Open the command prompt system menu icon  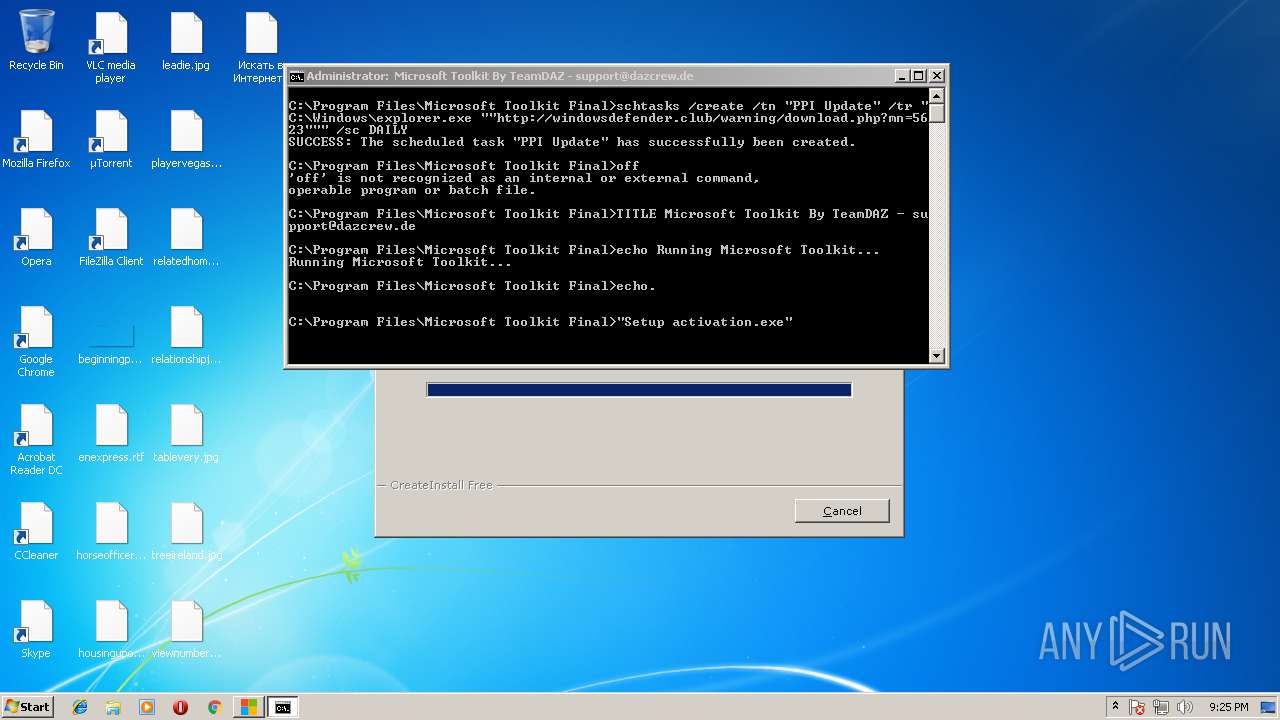296,76
